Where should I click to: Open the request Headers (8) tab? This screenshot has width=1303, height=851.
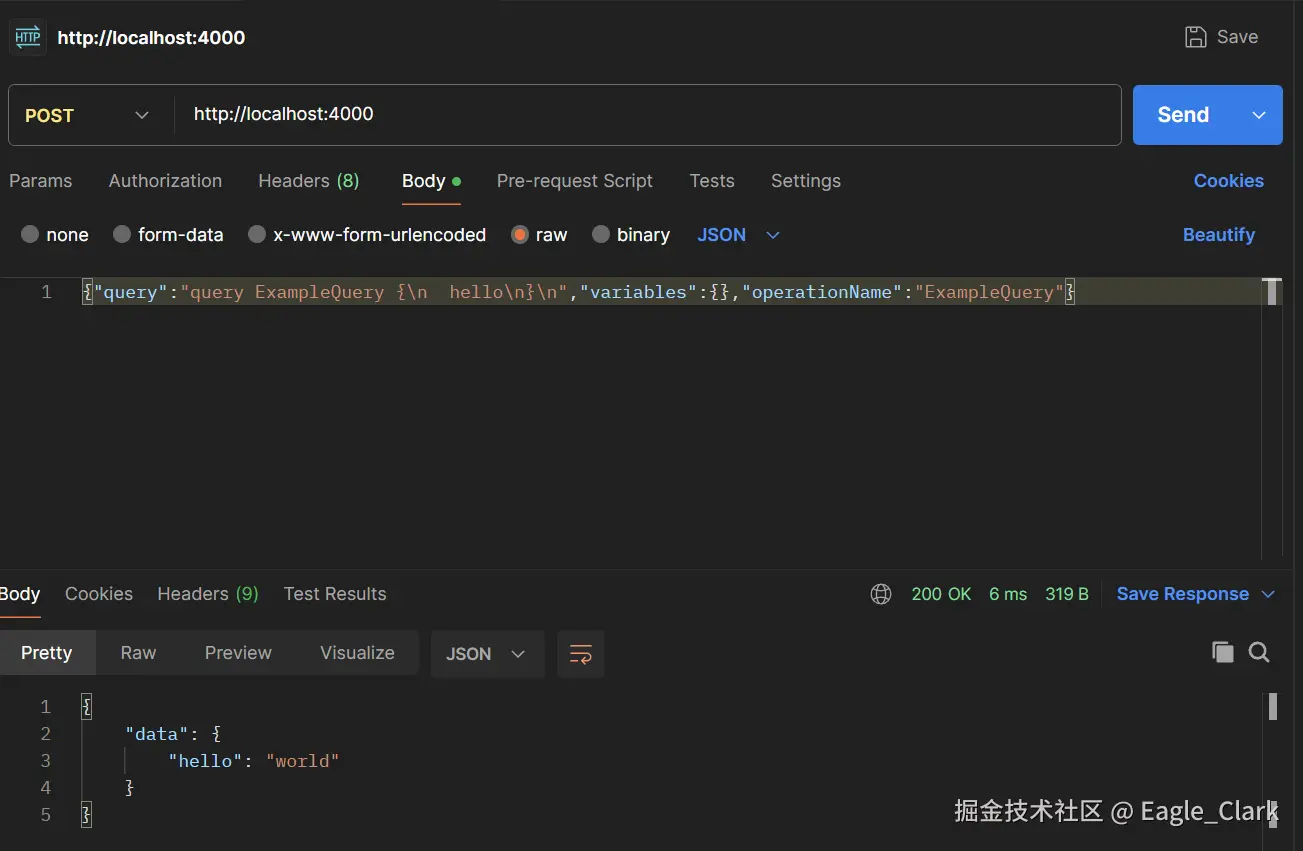coord(308,181)
